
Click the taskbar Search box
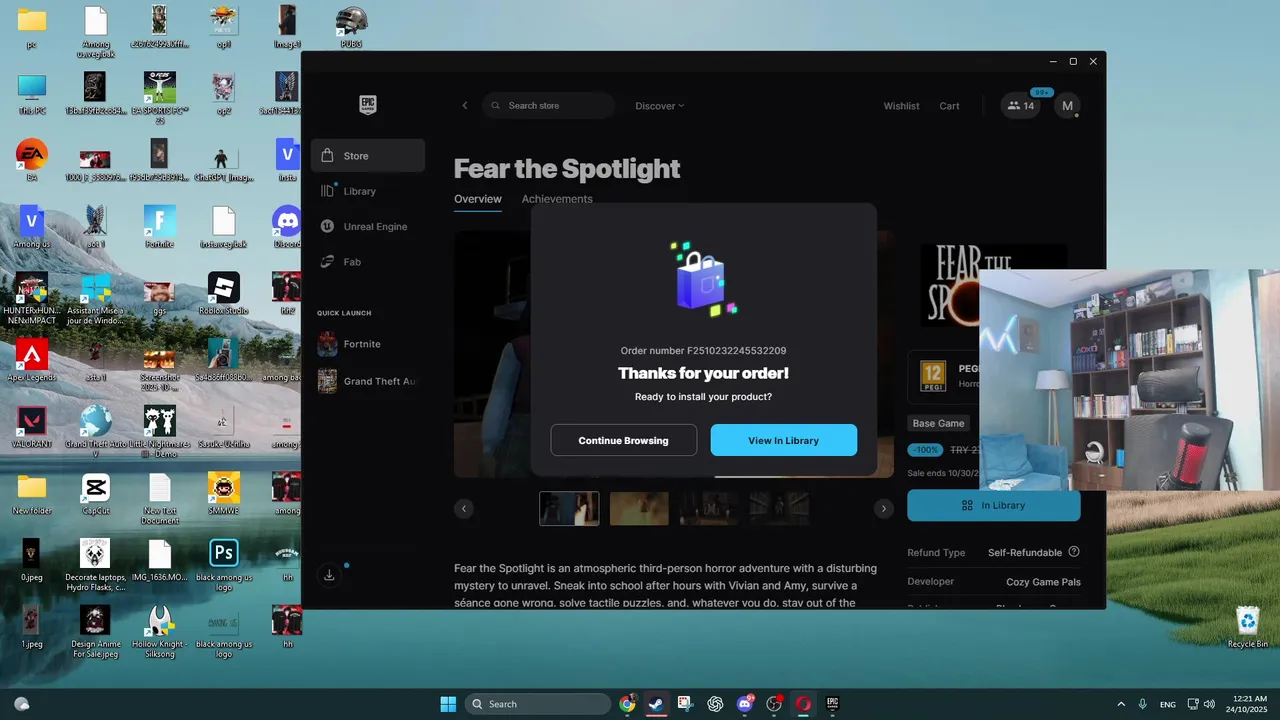(x=538, y=704)
